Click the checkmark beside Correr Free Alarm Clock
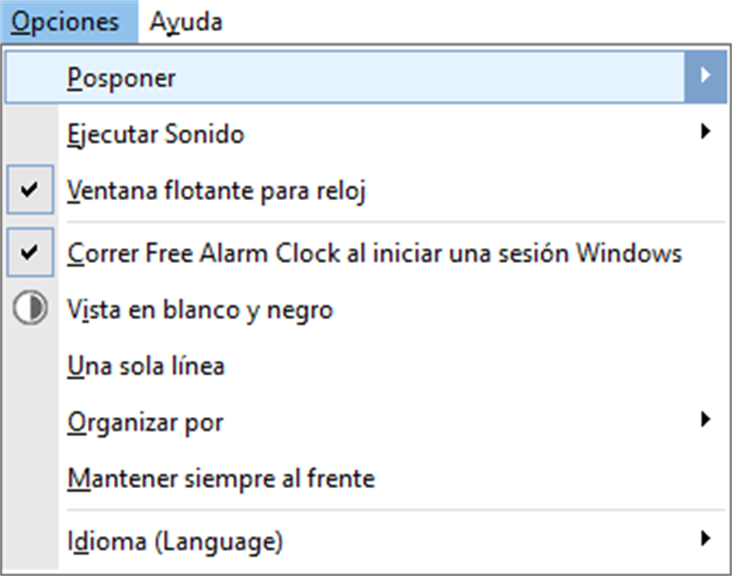Image resolution: width=732 pixels, height=576 pixels. (x=30, y=252)
